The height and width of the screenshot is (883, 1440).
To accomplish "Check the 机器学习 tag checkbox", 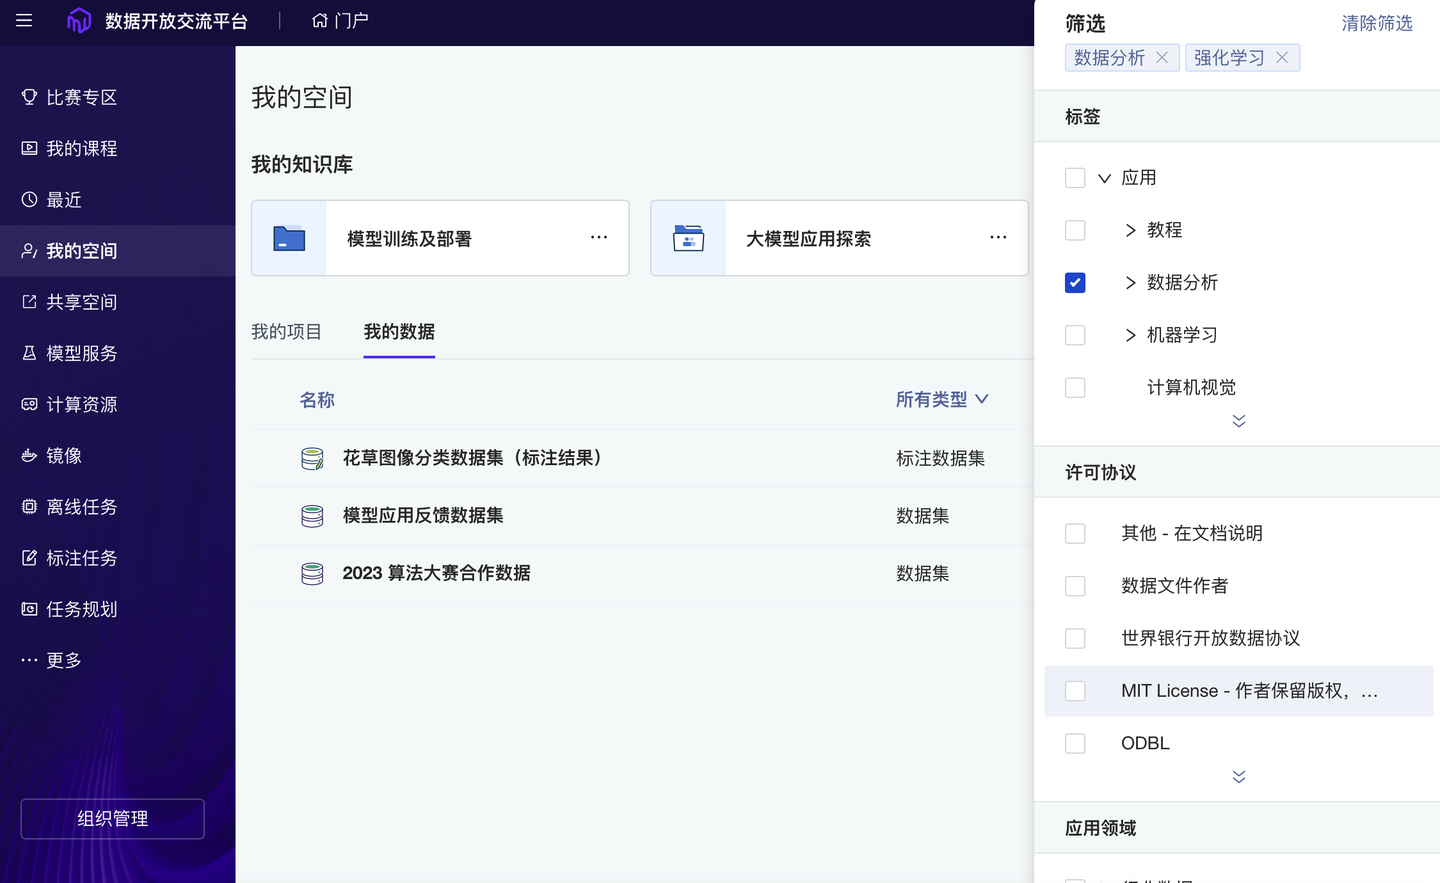I will click(1075, 335).
